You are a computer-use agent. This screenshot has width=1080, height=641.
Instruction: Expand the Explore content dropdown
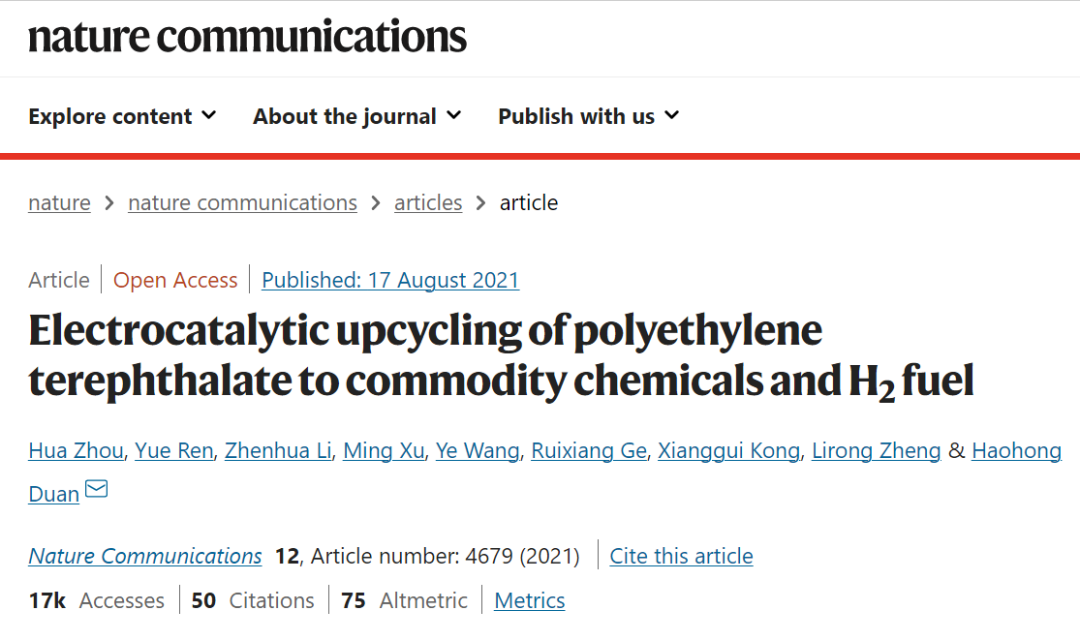pyautogui.click(x=122, y=116)
